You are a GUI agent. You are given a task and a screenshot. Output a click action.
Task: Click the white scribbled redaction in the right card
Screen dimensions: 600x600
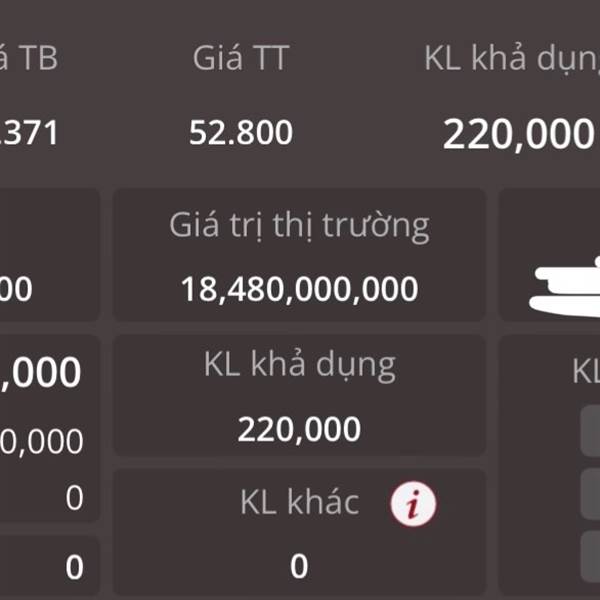click(x=564, y=288)
